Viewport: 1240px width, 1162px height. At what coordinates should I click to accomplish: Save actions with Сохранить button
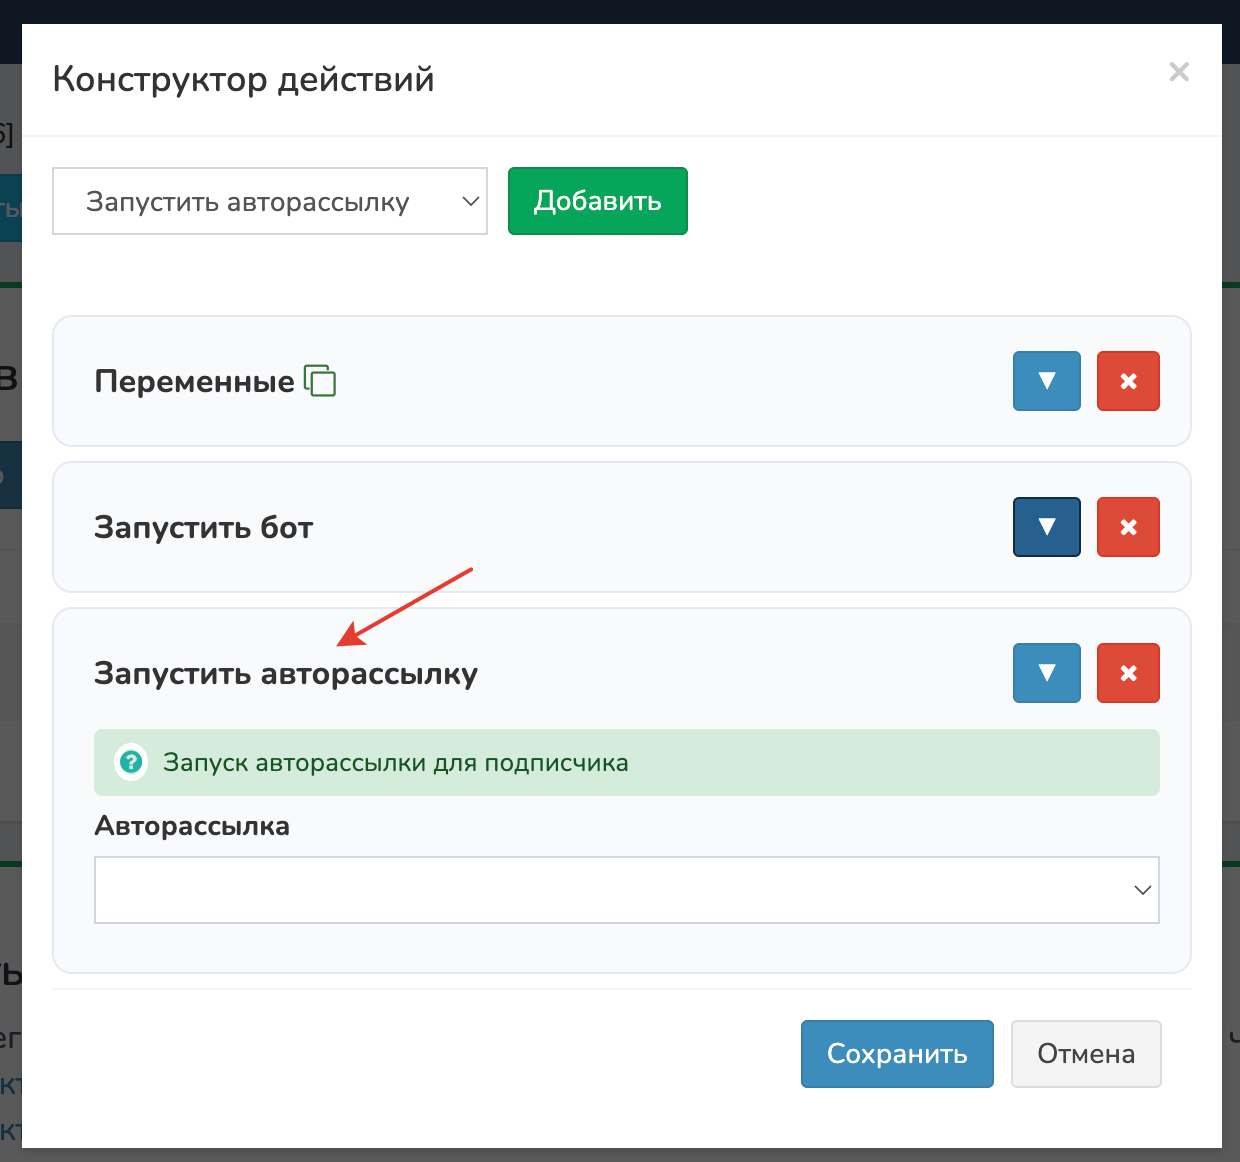[897, 1054]
